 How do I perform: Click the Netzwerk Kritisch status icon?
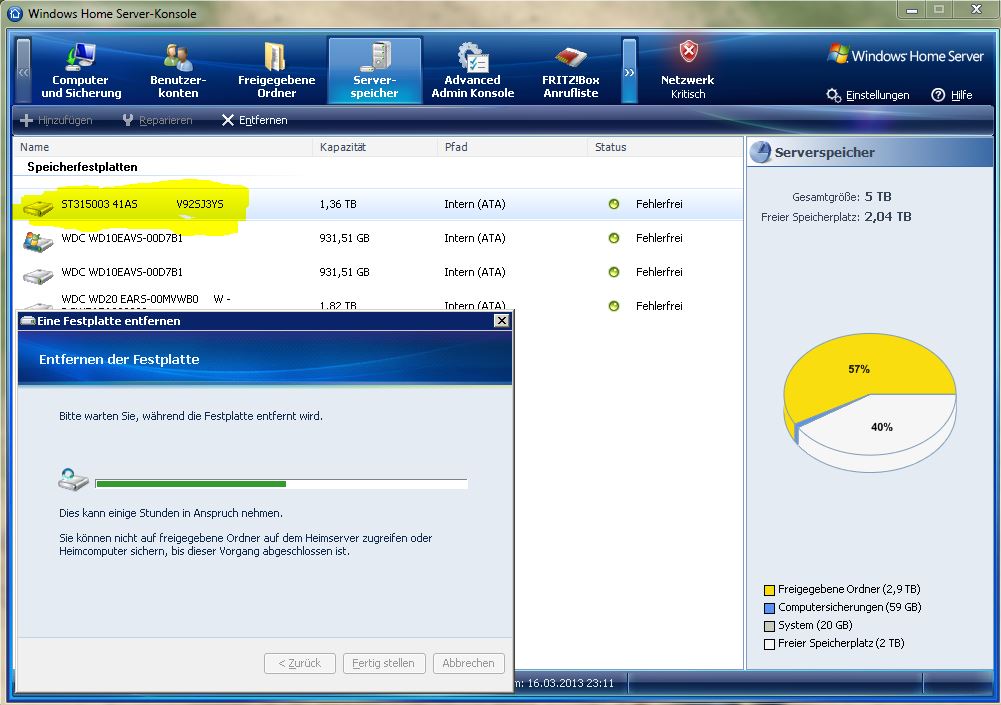tap(688, 51)
